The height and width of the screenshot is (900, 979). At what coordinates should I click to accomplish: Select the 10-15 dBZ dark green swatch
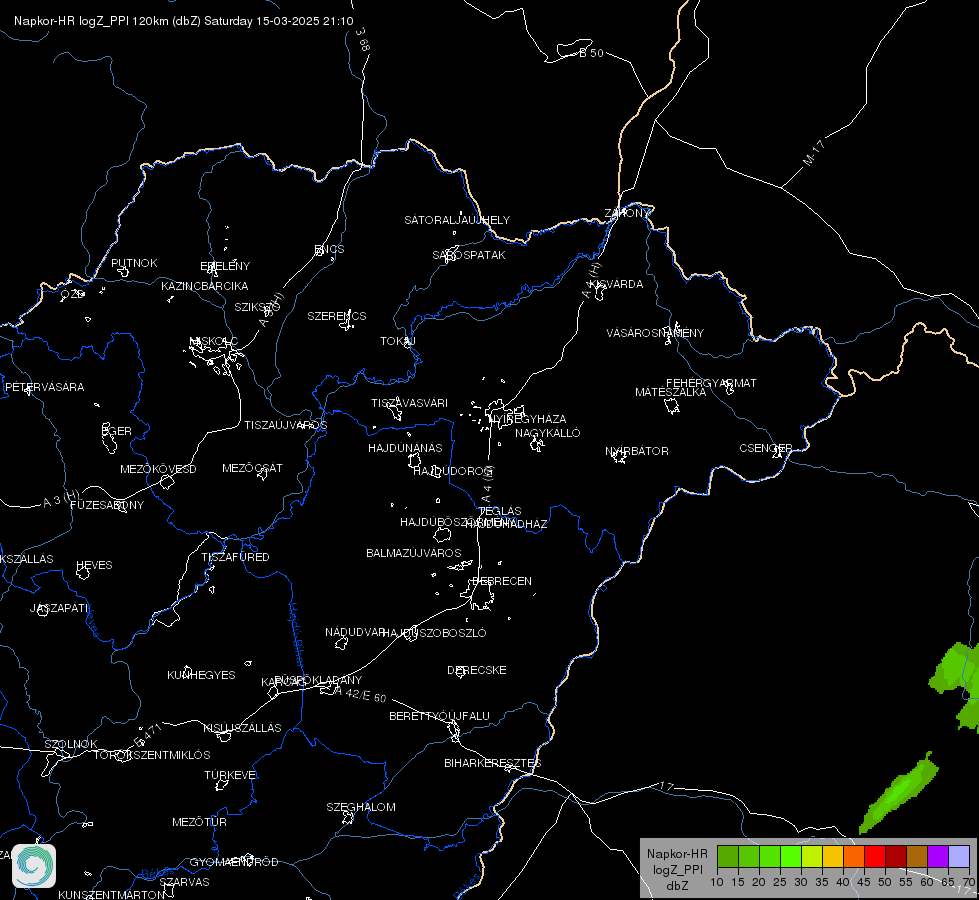[x=727, y=857]
